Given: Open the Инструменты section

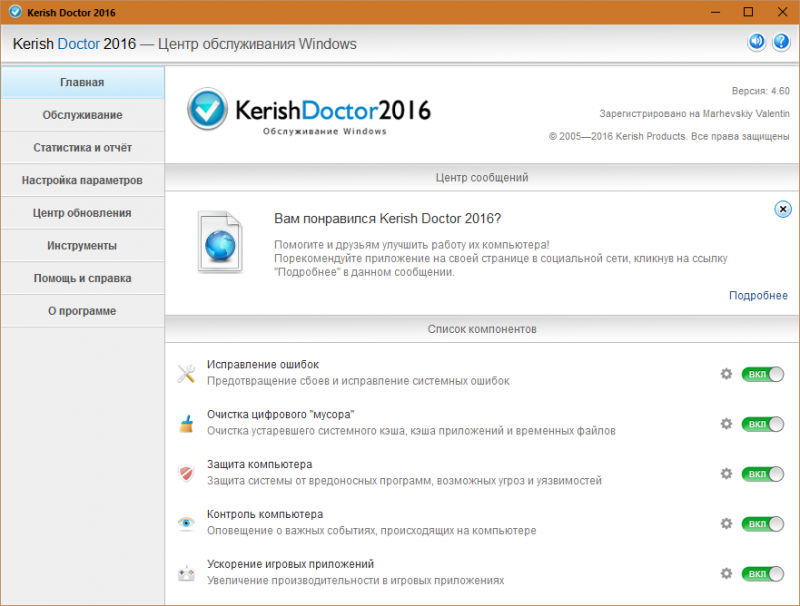Looking at the screenshot, I should 82,245.
